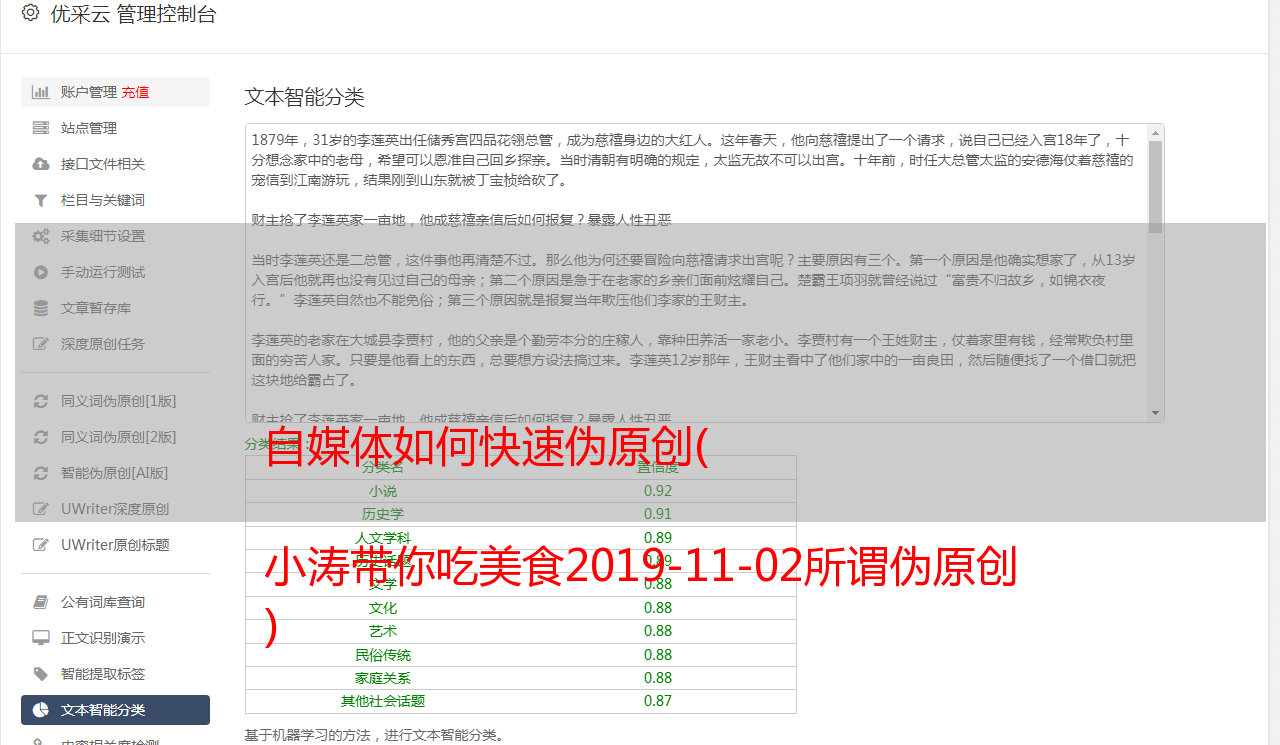Click the 0.87 confidence value
Viewport: 1280px width, 745px height.
coord(658,701)
